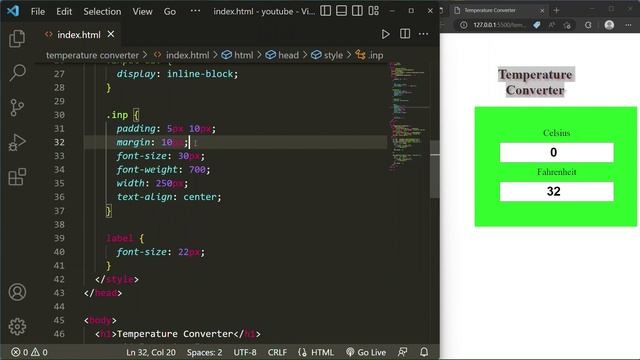
Task: Click 'text-align' on line 36
Action: 144,197
